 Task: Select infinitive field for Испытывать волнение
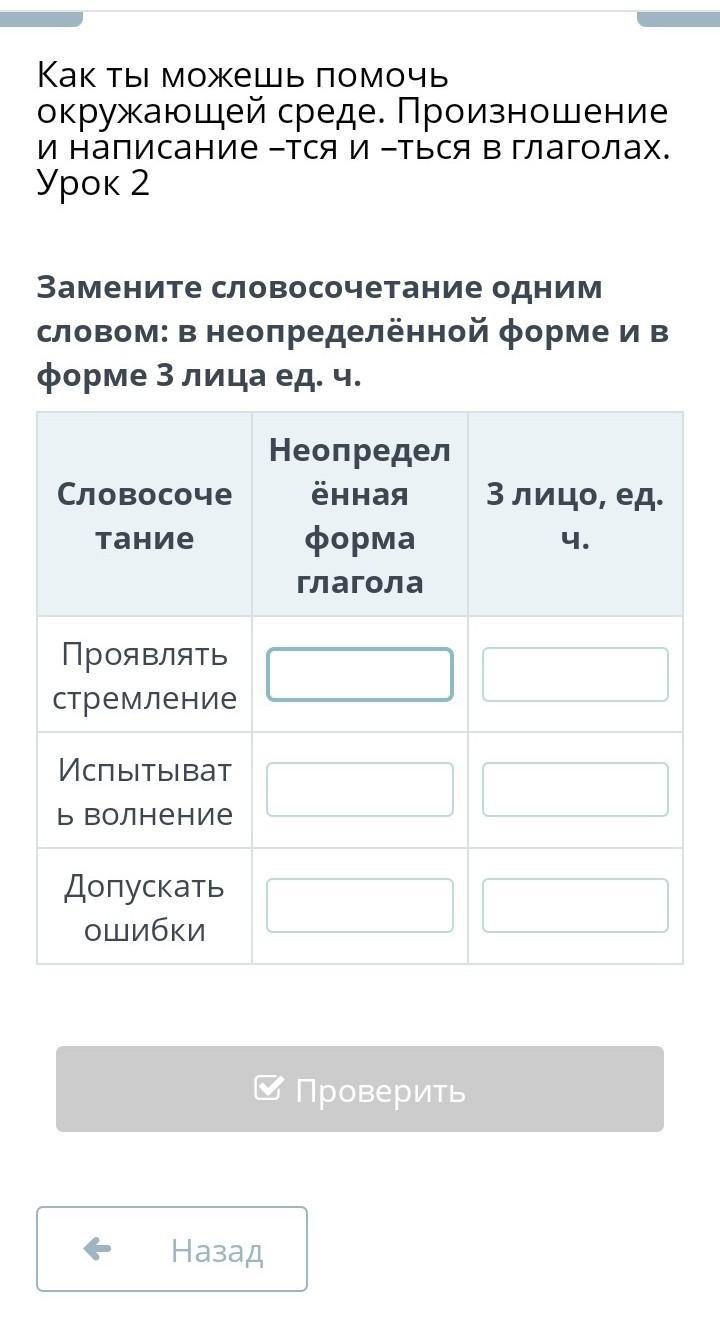click(x=359, y=789)
